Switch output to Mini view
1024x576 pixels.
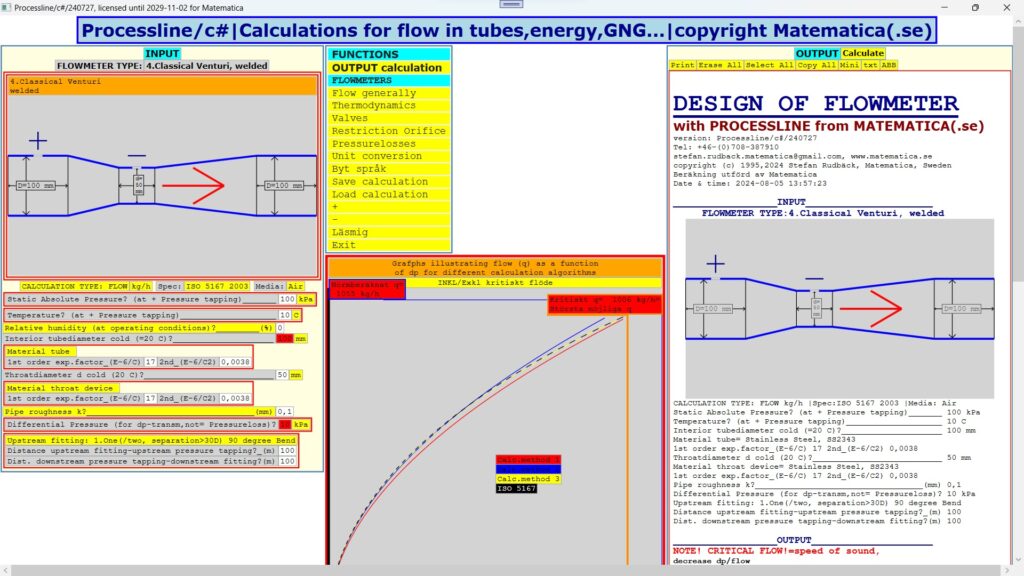click(x=849, y=65)
